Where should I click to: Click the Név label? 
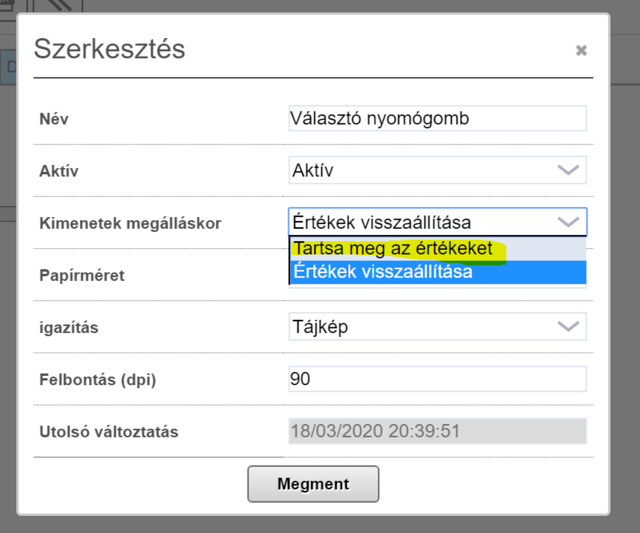pyautogui.click(x=54, y=119)
